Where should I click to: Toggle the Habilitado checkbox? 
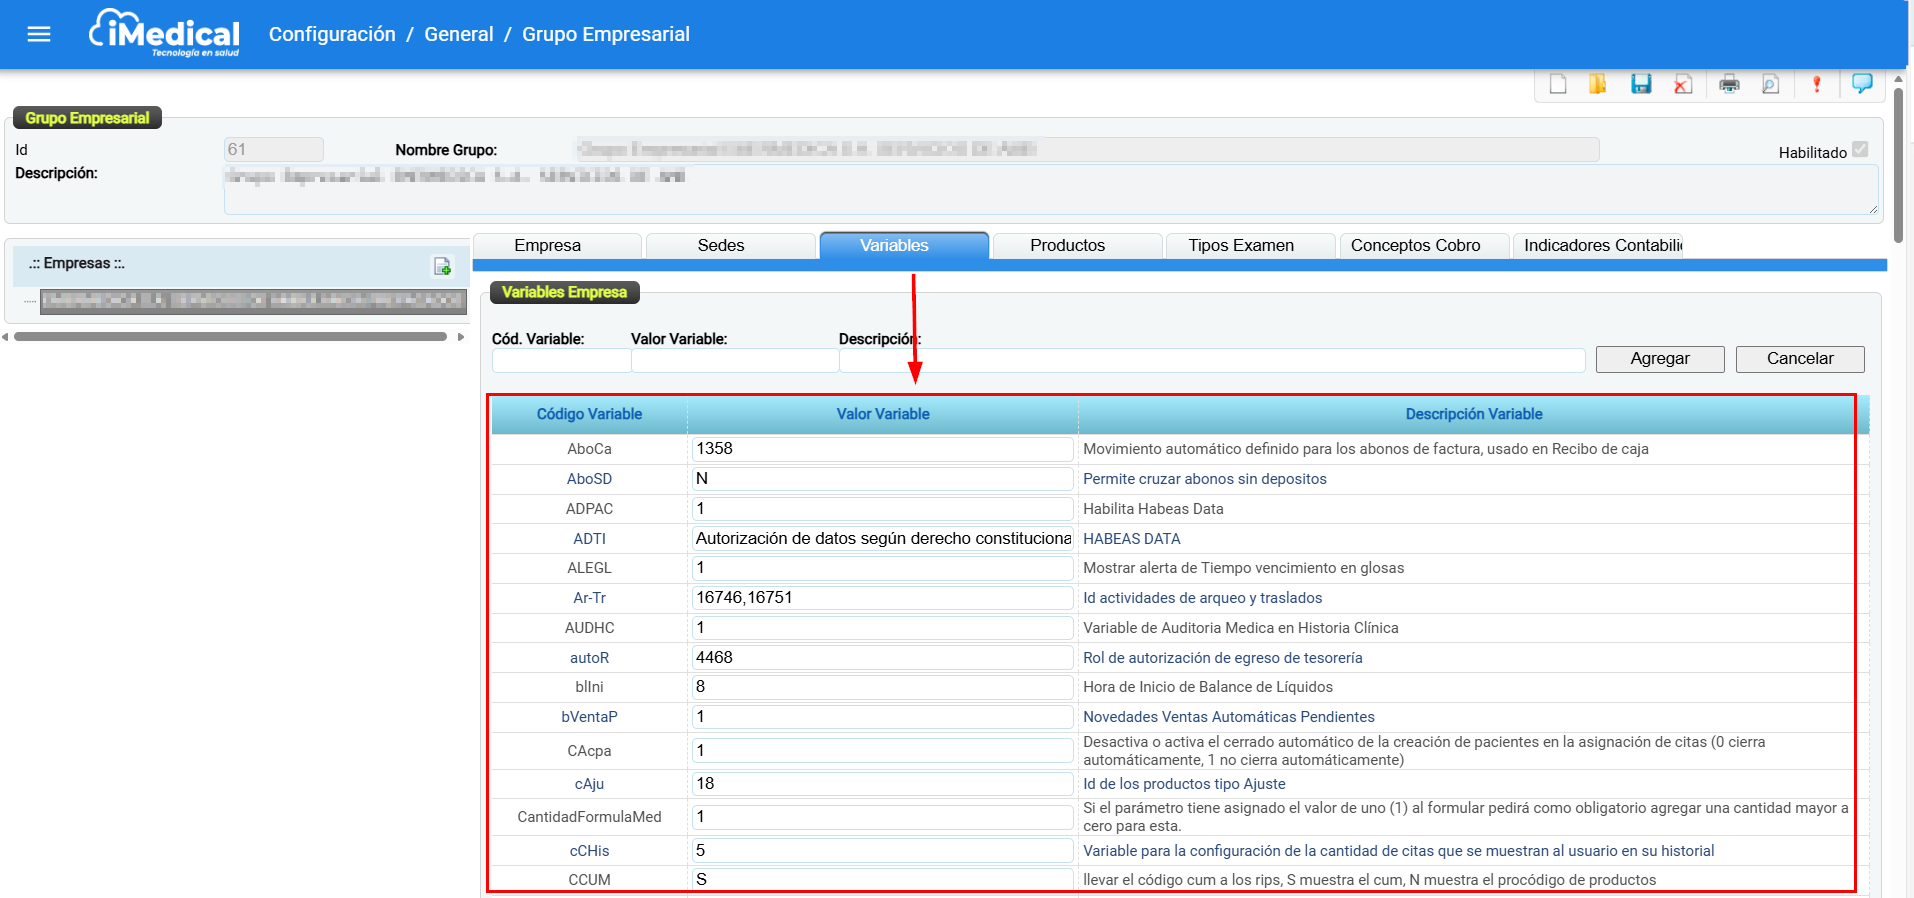(1860, 150)
